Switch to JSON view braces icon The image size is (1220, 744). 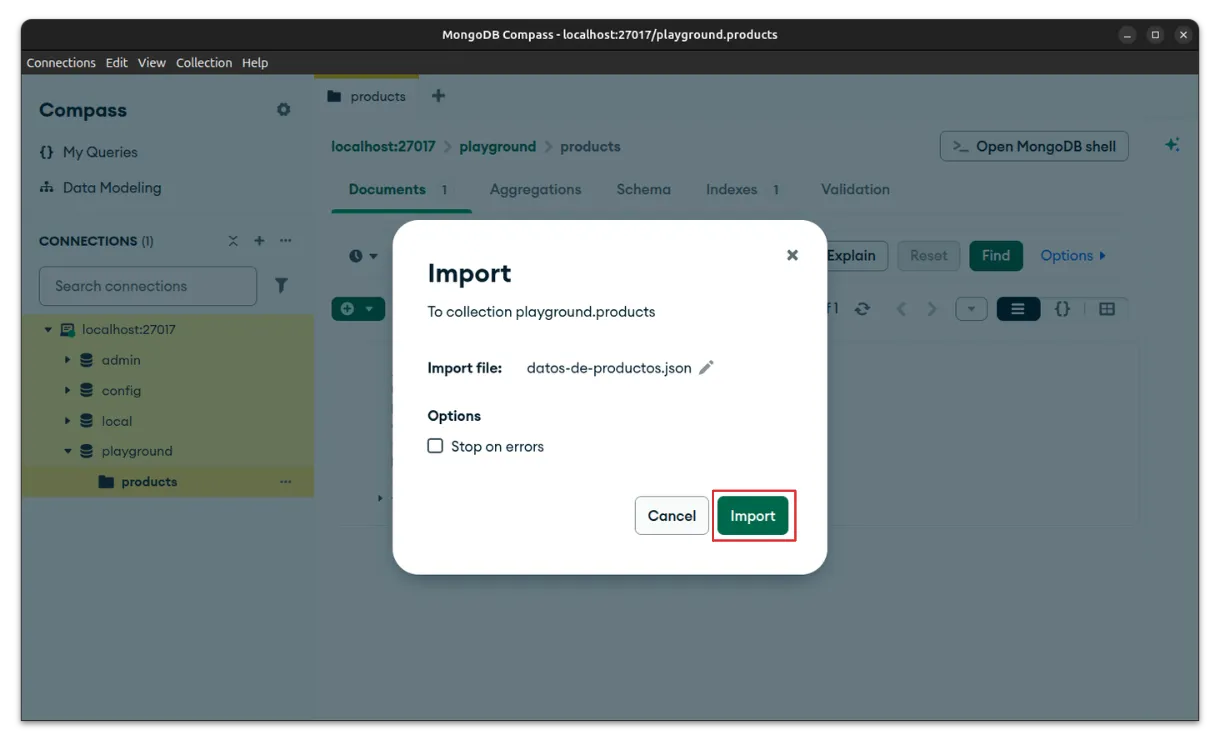[1062, 309]
